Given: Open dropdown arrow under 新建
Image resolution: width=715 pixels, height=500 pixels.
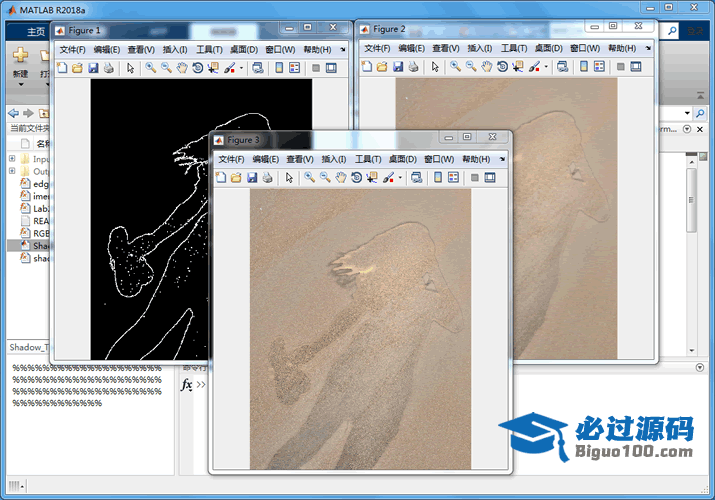Looking at the screenshot, I should [21, 85].
